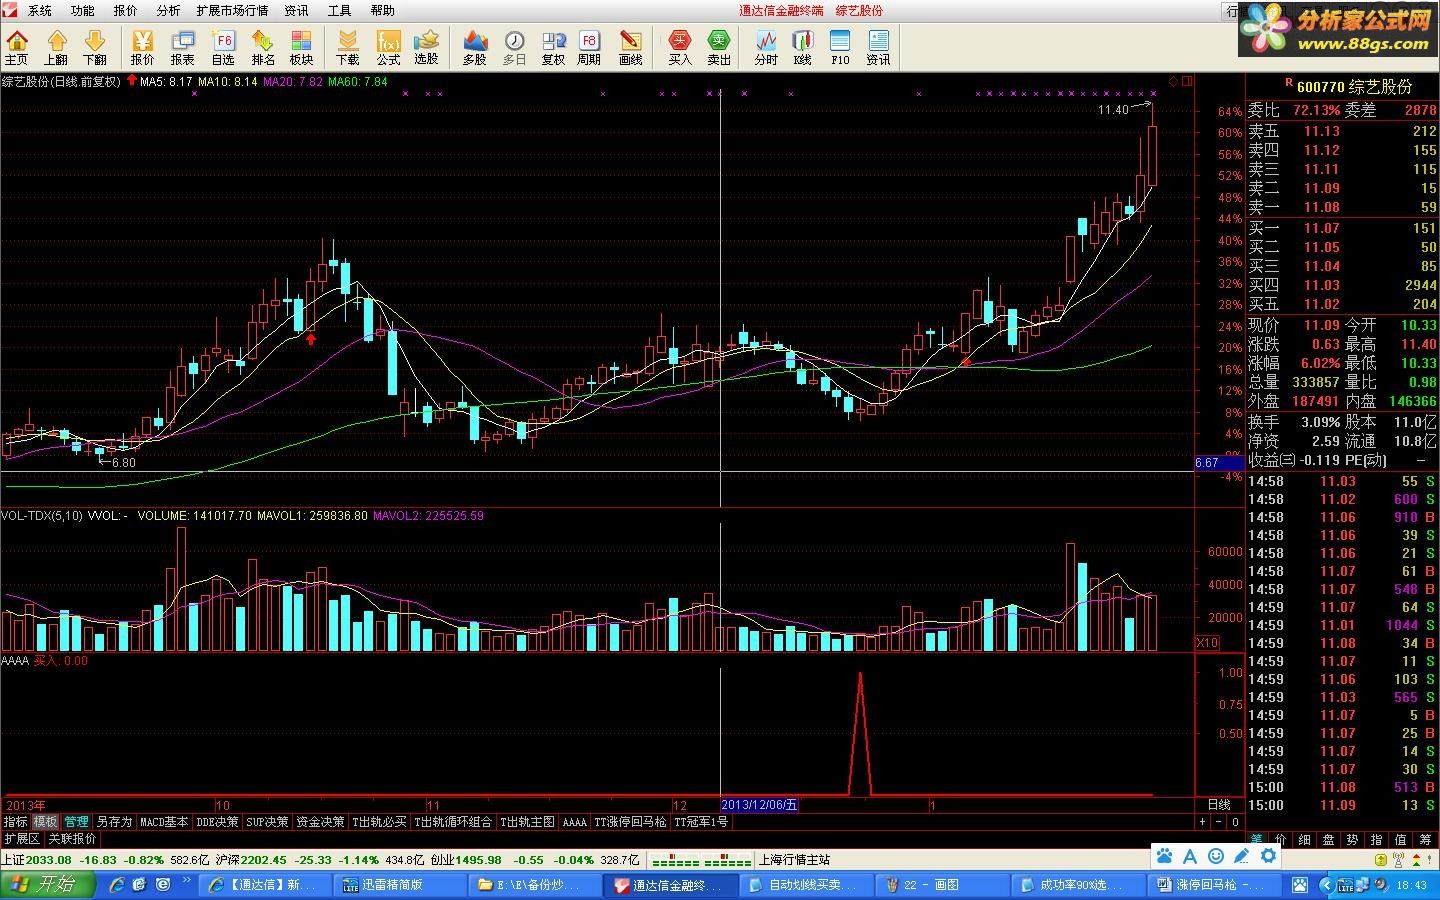1440x900 pixels.
Task: Select the 画线 line drawing tool
Action: (x=631, y=47)
